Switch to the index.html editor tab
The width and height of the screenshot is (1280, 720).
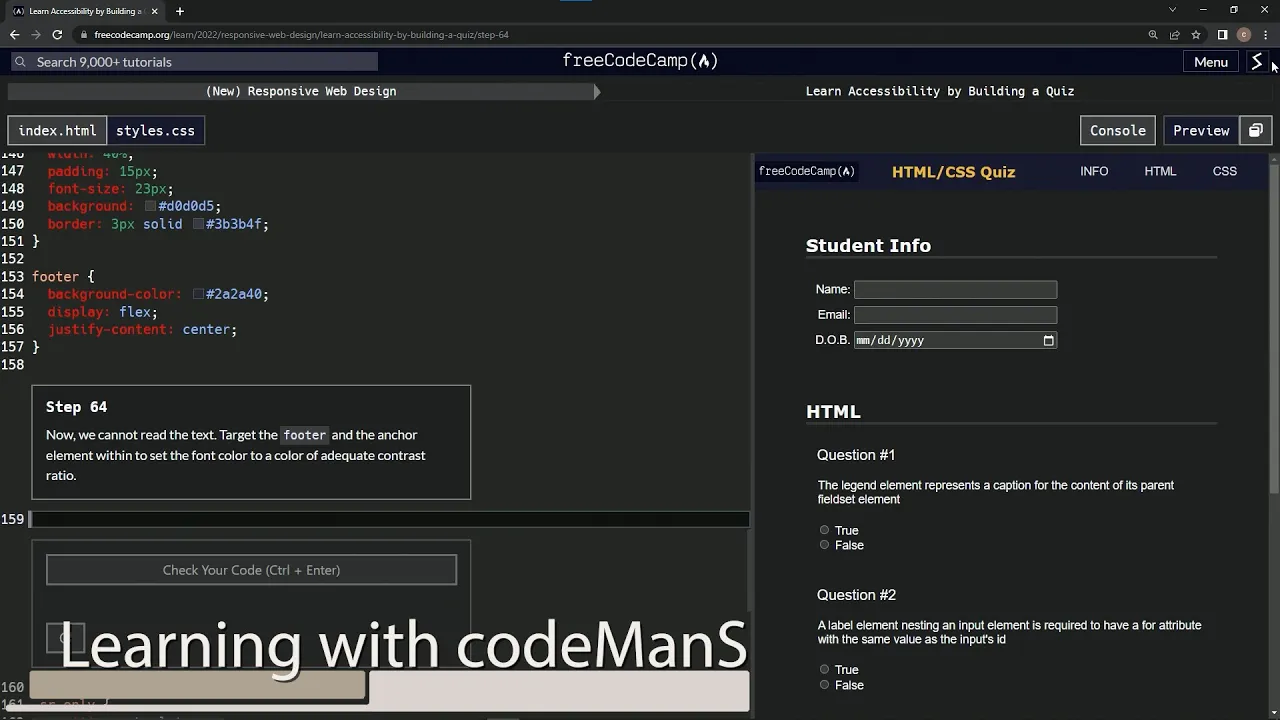pyautogui.click(x=57, y=131)
